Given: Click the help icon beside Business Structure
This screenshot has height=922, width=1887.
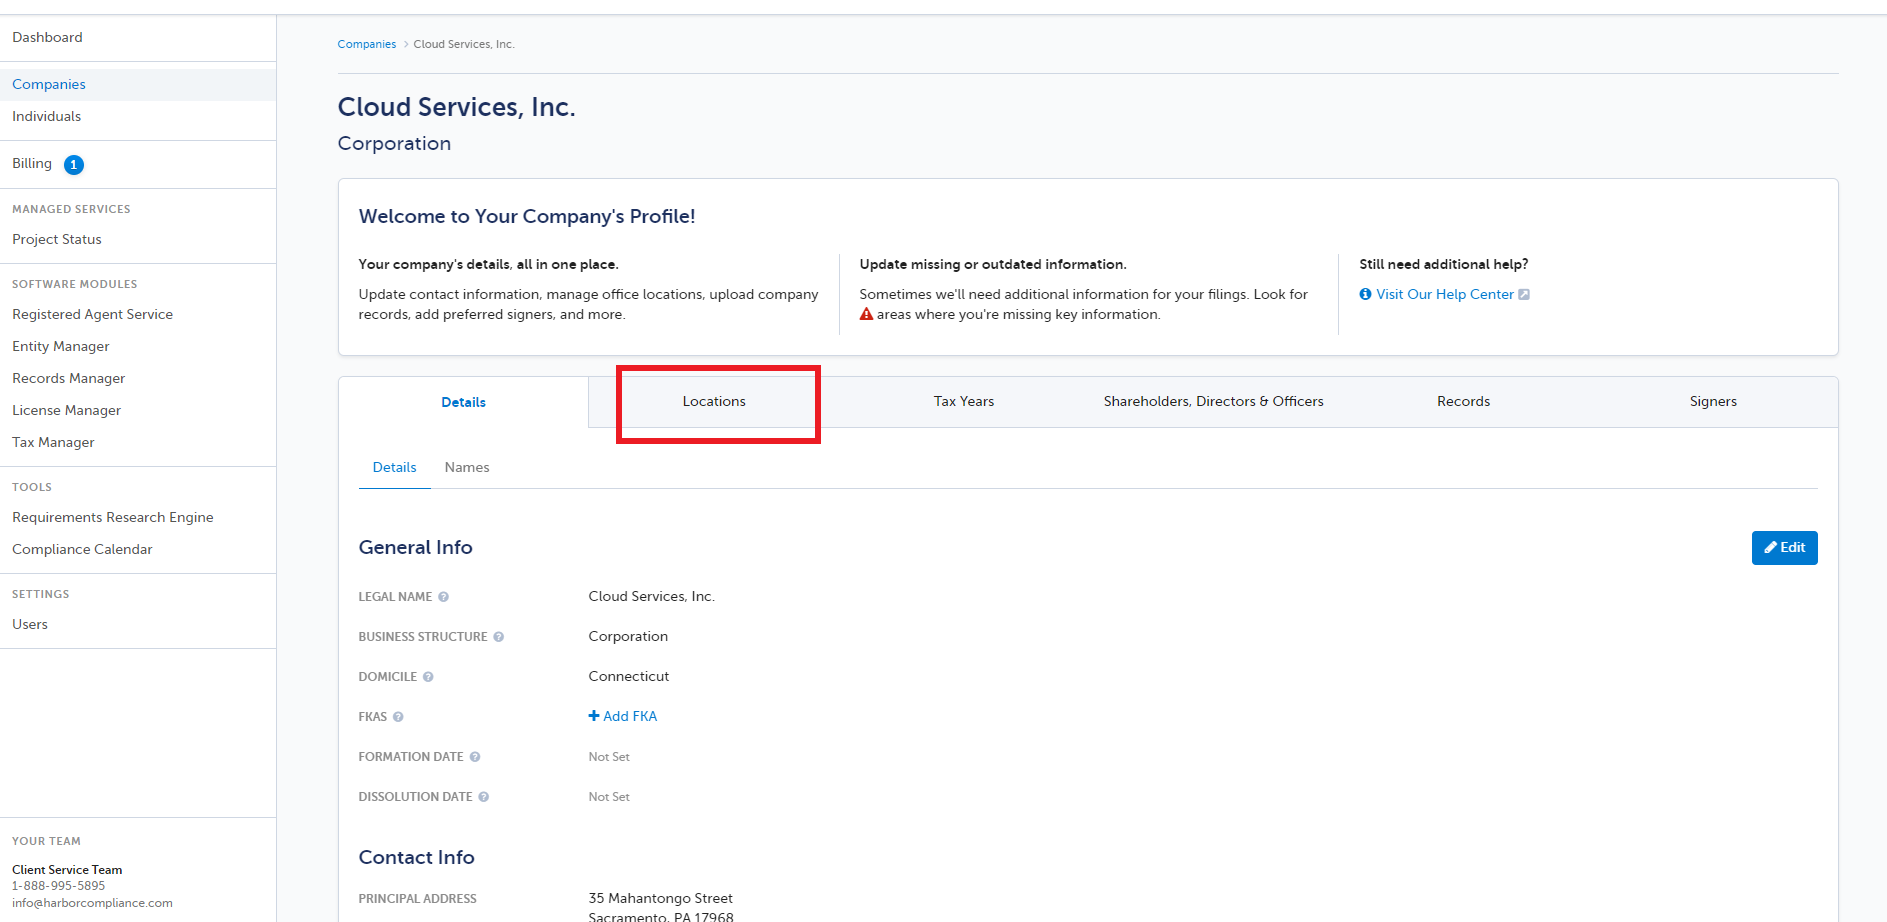Looking at the screenshot, I should coord(498,637).
